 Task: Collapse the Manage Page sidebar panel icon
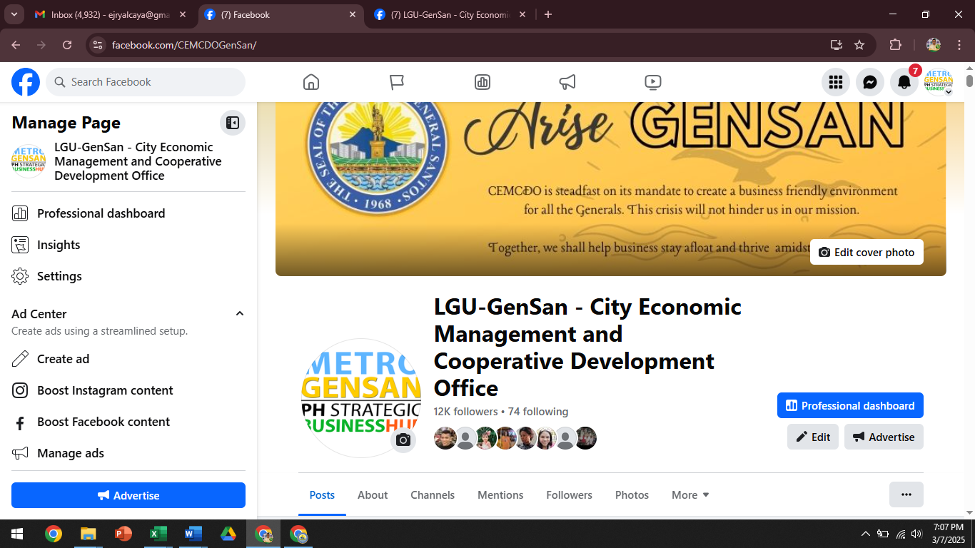coord(232,123)
